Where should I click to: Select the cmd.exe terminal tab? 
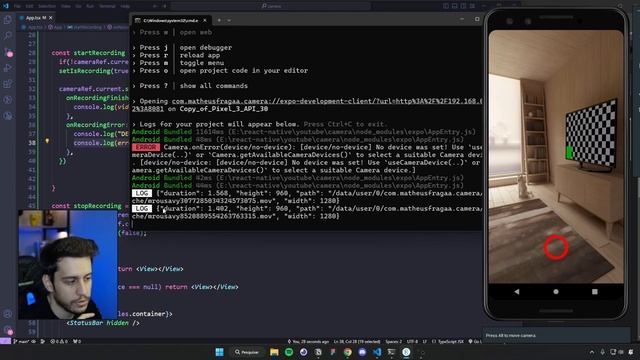click(x=171, y=20)
